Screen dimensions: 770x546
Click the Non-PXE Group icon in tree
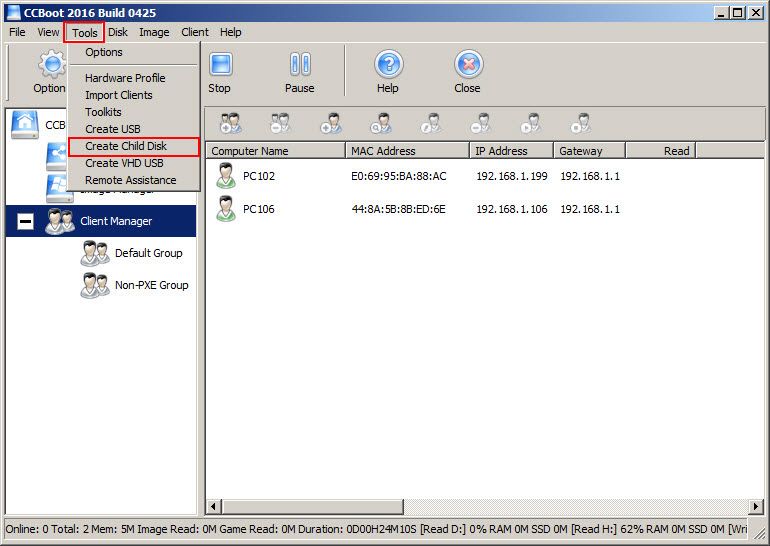coord(95,285)
